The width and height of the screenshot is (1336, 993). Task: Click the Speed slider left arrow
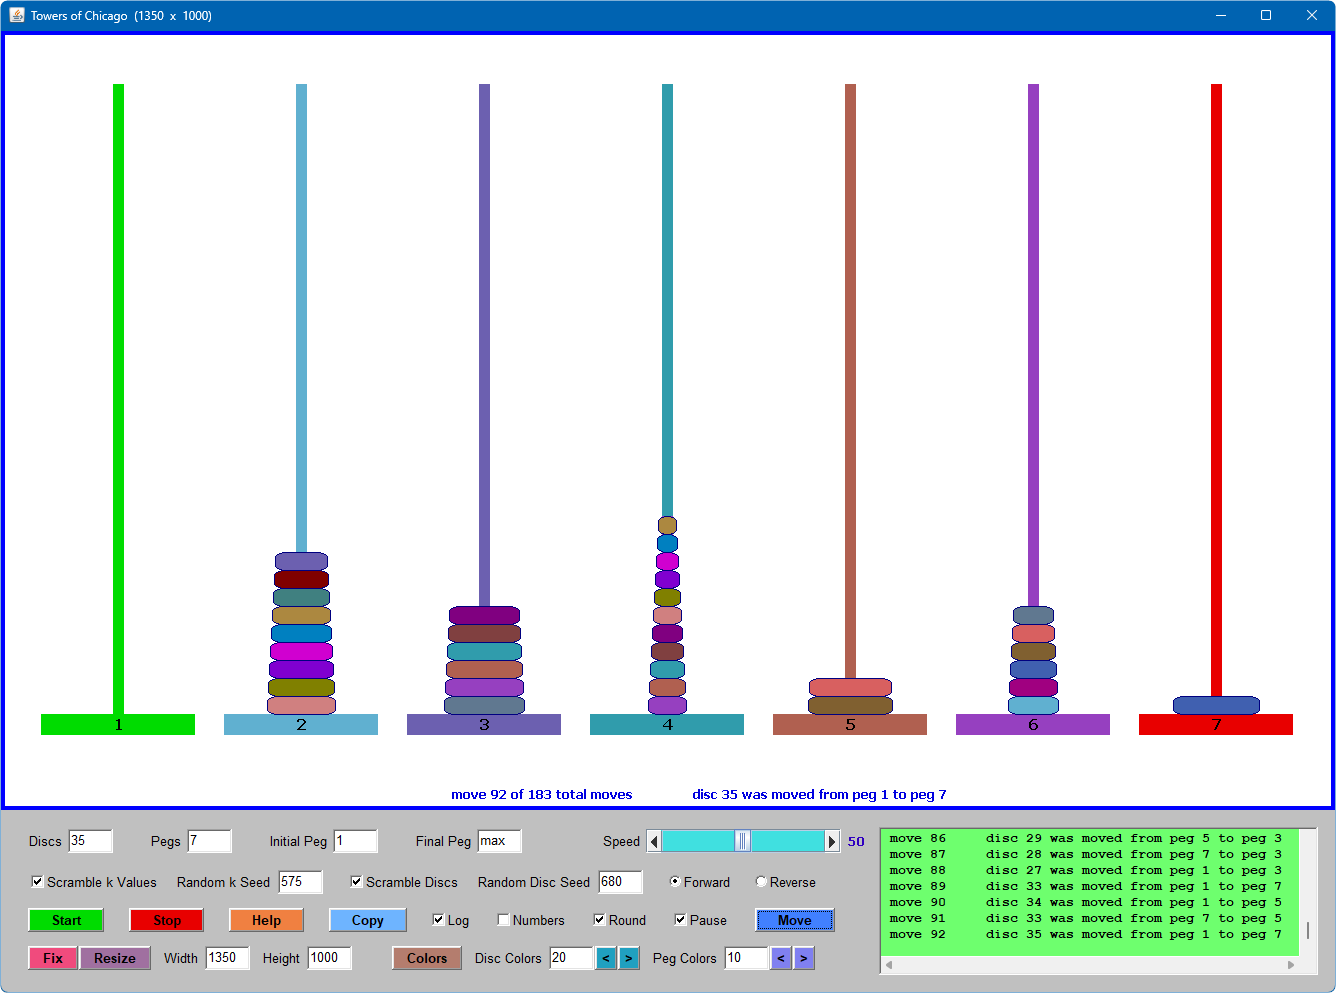[654, 841]
